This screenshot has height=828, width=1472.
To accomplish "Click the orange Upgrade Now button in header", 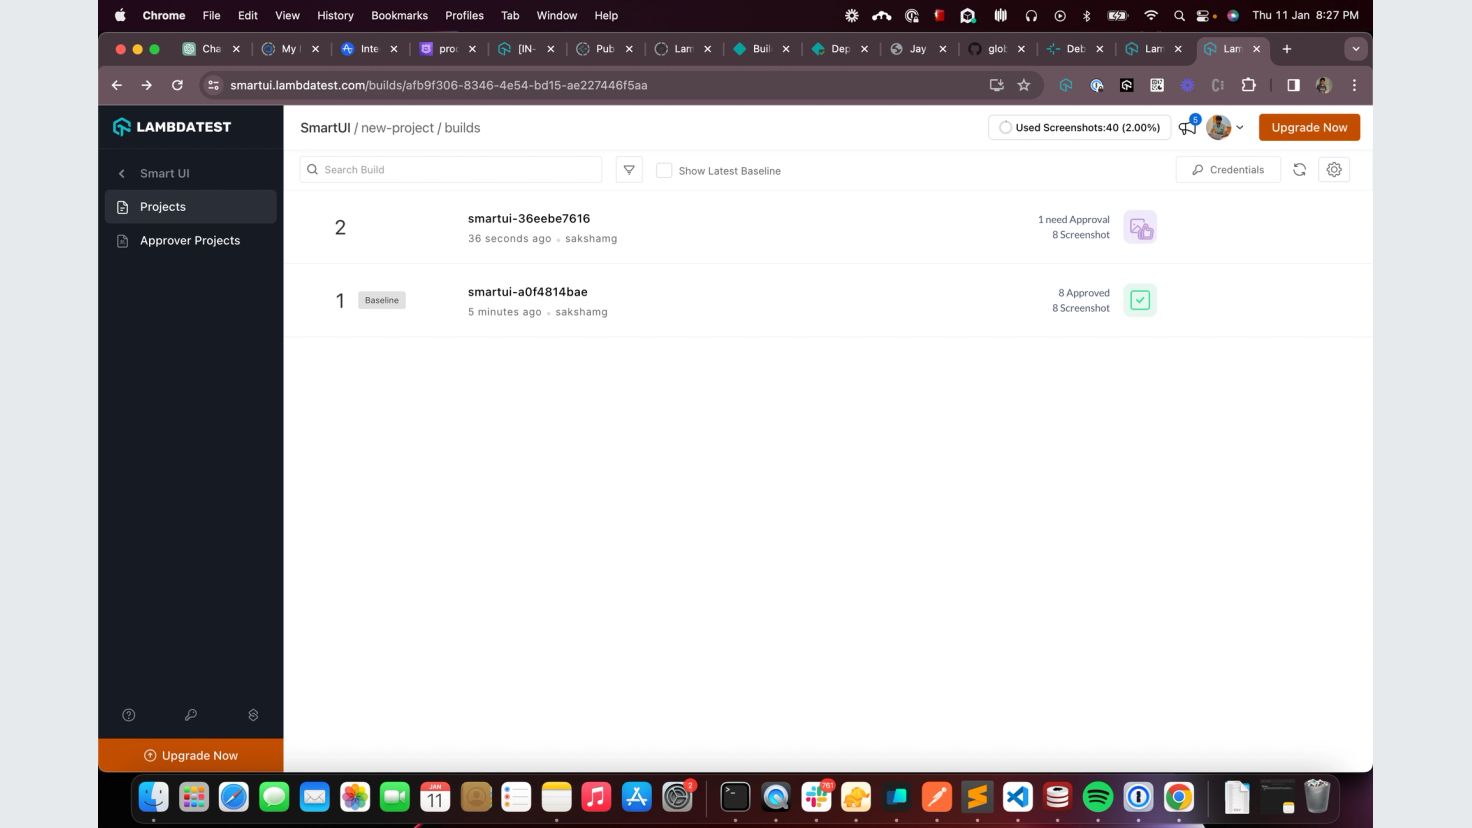I will point(1309,127).
